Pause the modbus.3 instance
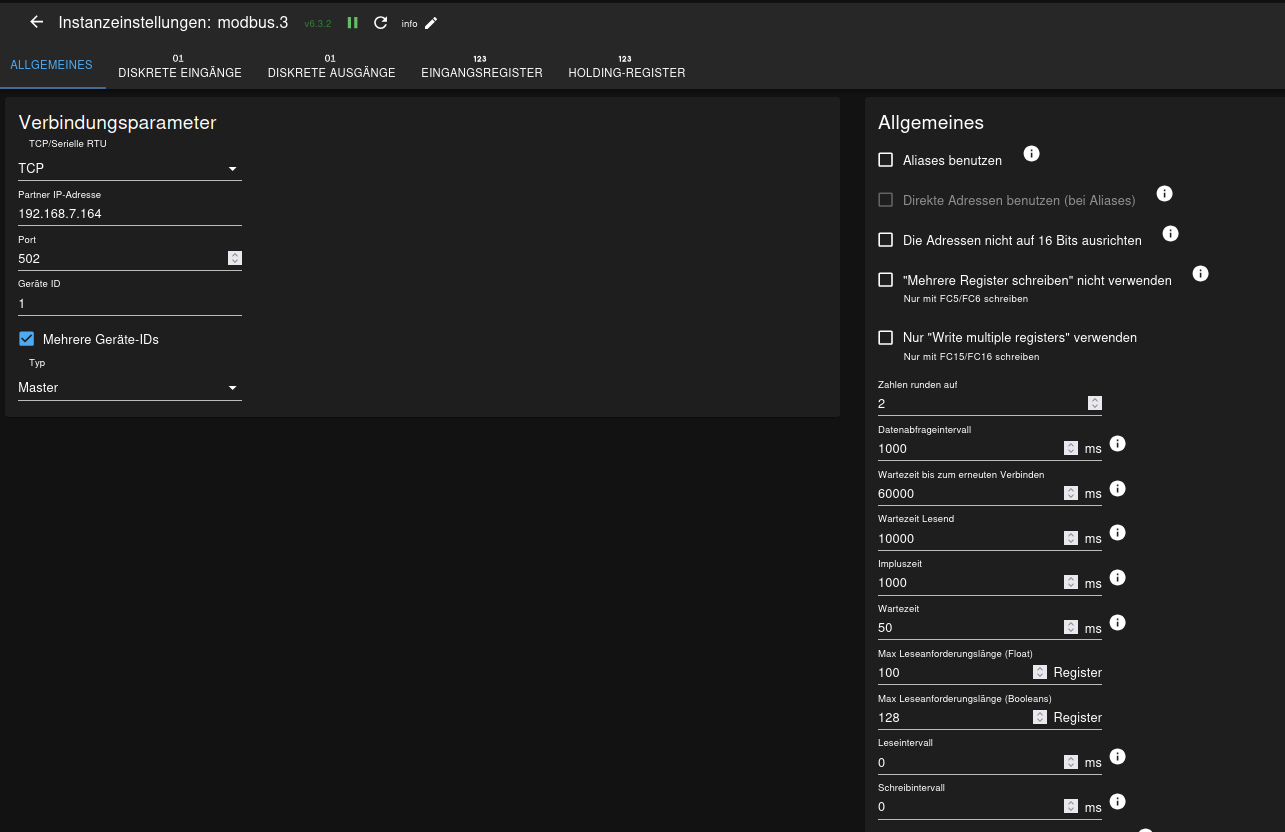Screen dimensions: 1285x832 coord(352,22)
